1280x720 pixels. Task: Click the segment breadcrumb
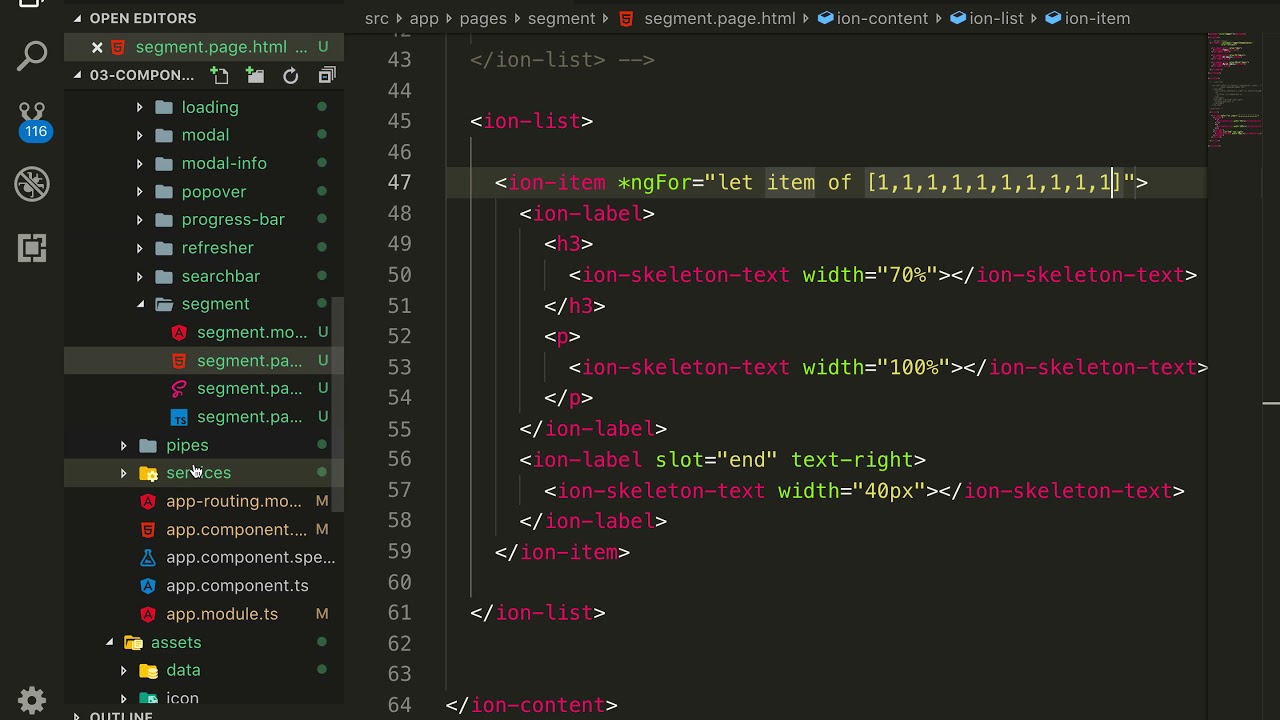click(x=562, y=18)
